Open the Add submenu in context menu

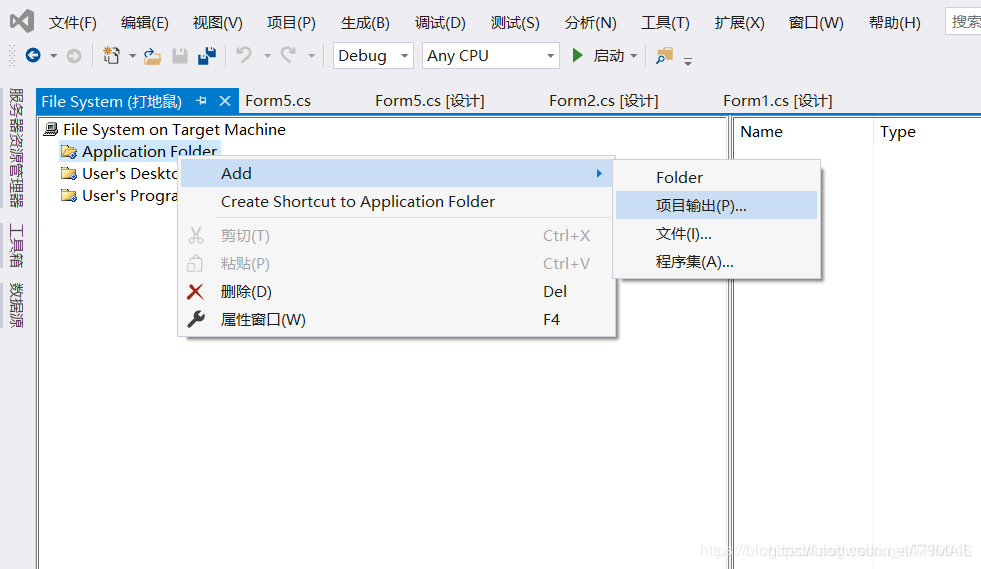[396, 173]
